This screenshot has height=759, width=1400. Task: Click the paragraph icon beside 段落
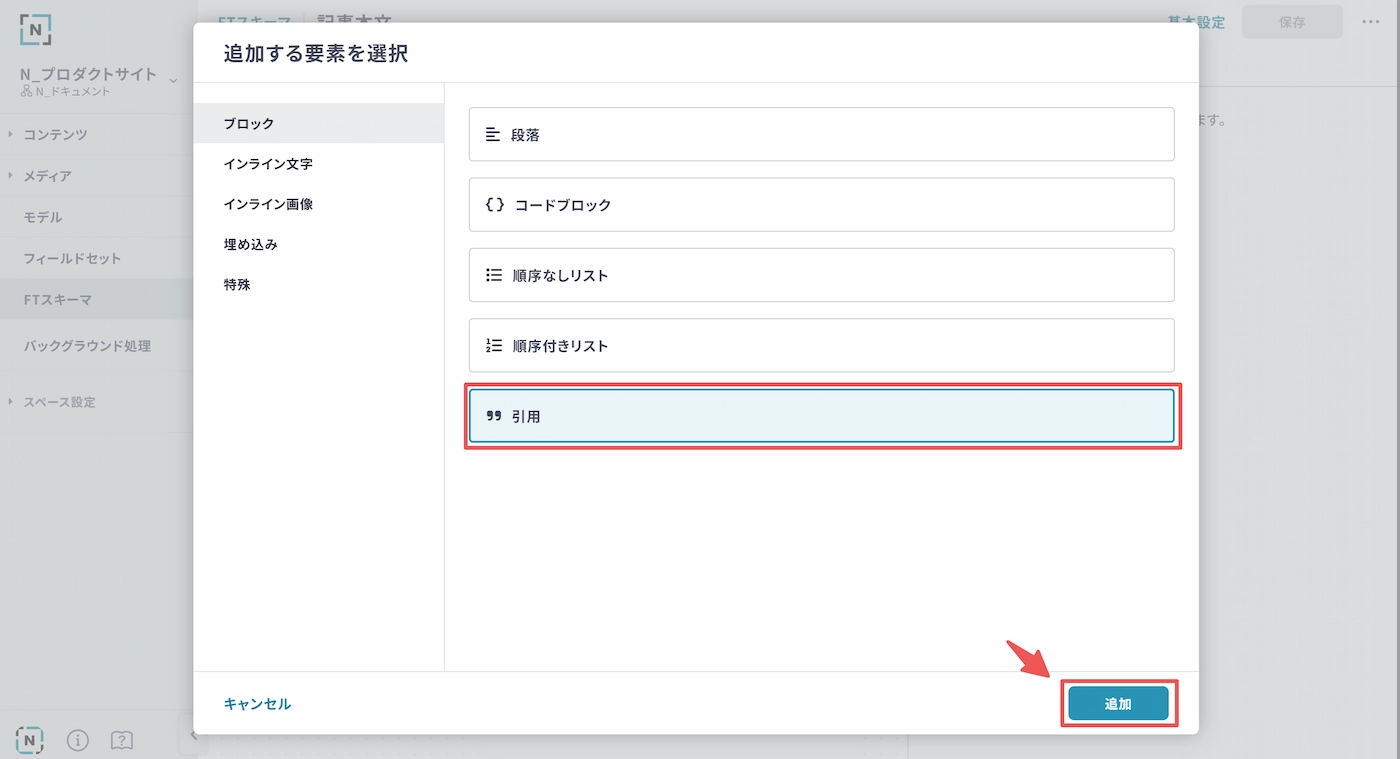pos(492,135)
